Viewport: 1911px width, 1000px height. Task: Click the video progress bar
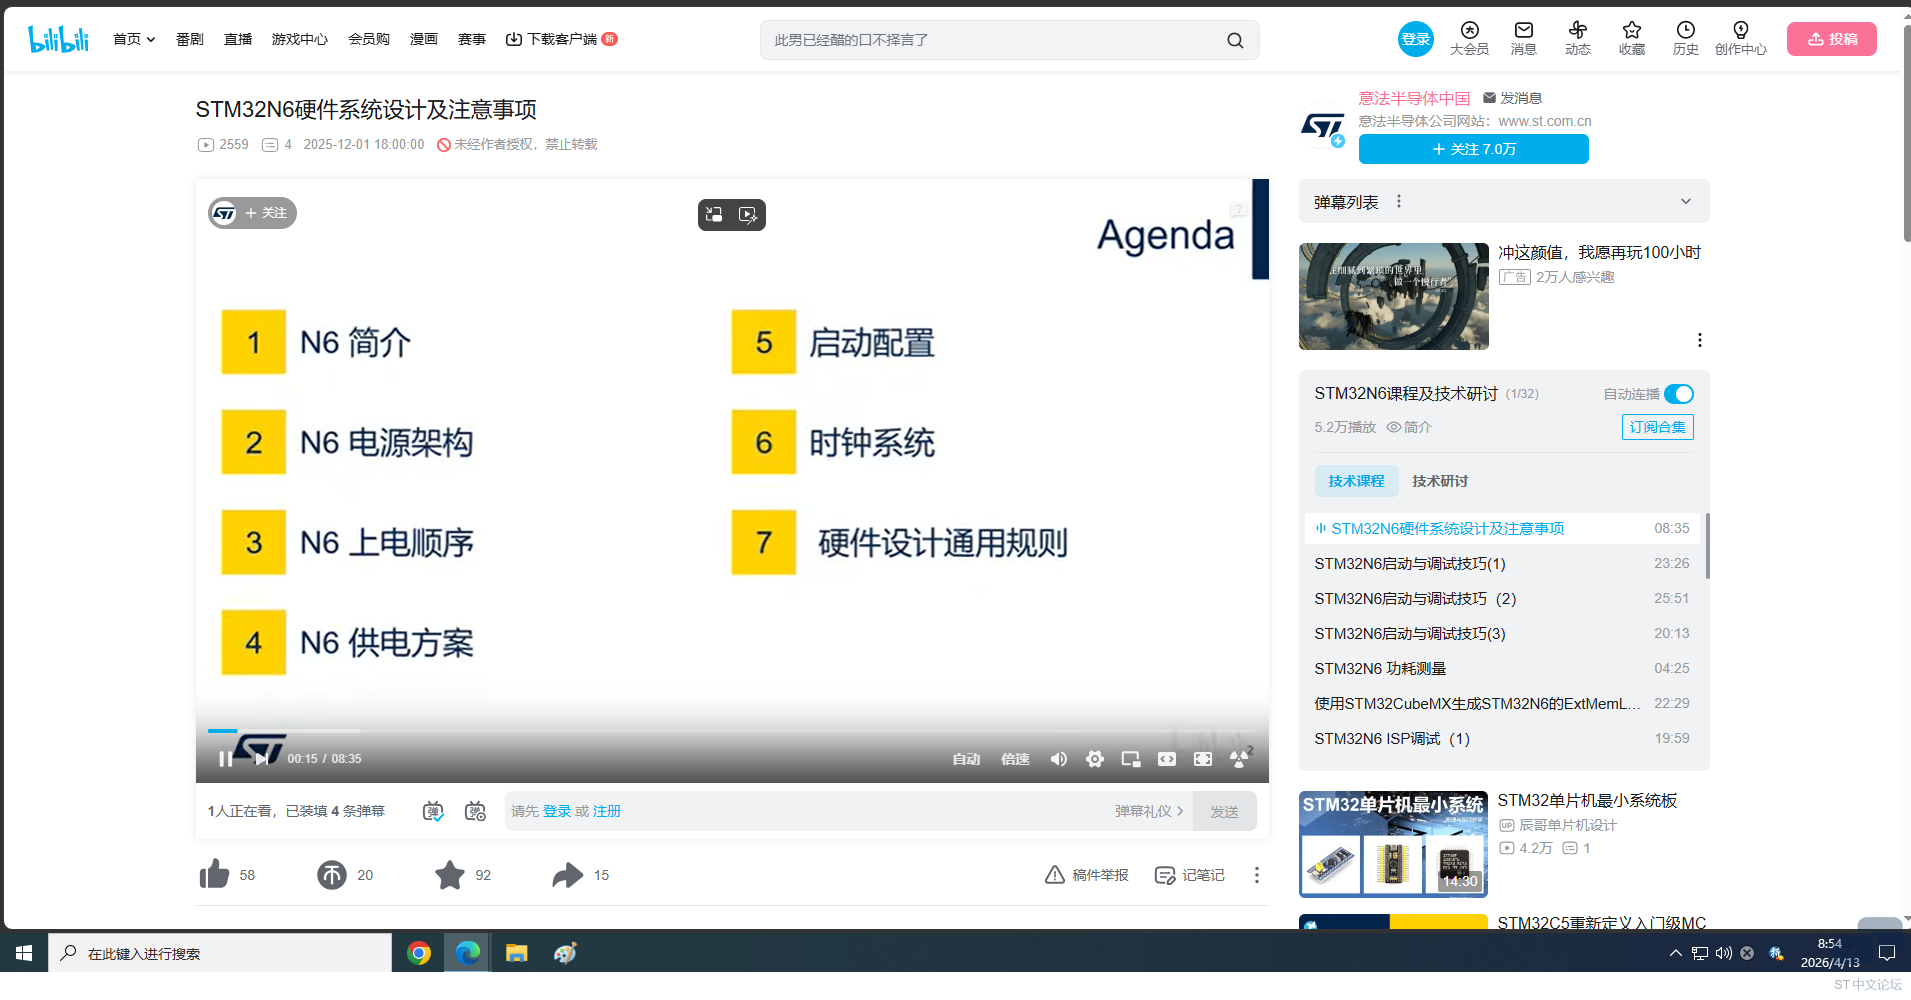(x=700, y=731)
